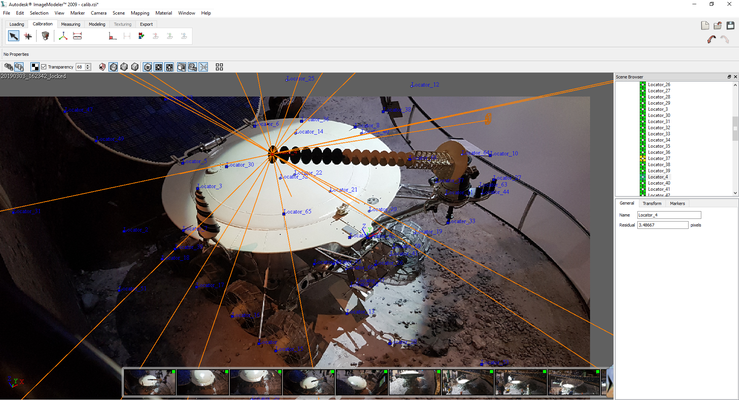The width and height of the screenshot is (739, 400).
Task: Switch to the Measuring tab
Action: click(70, 24)
